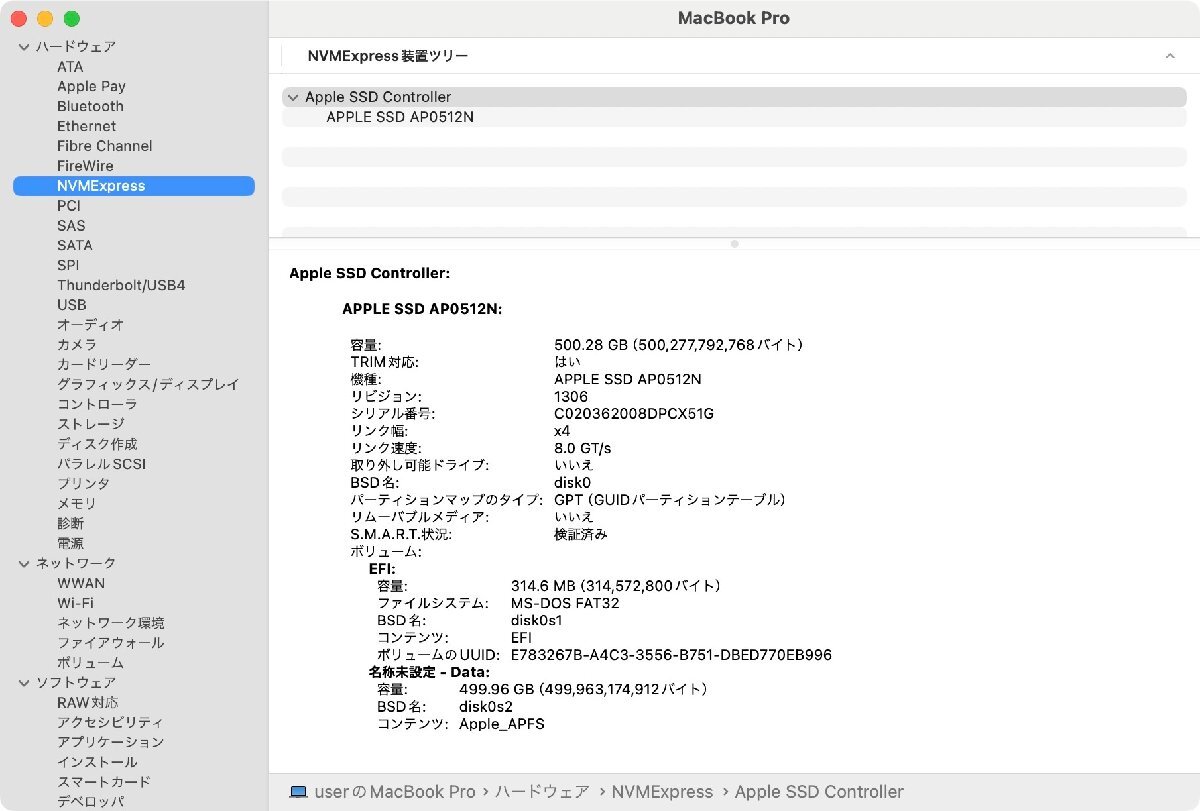Click the yellow minimize window button
The width and height of the screenshot is (1200, 811).
click(45, 19)
